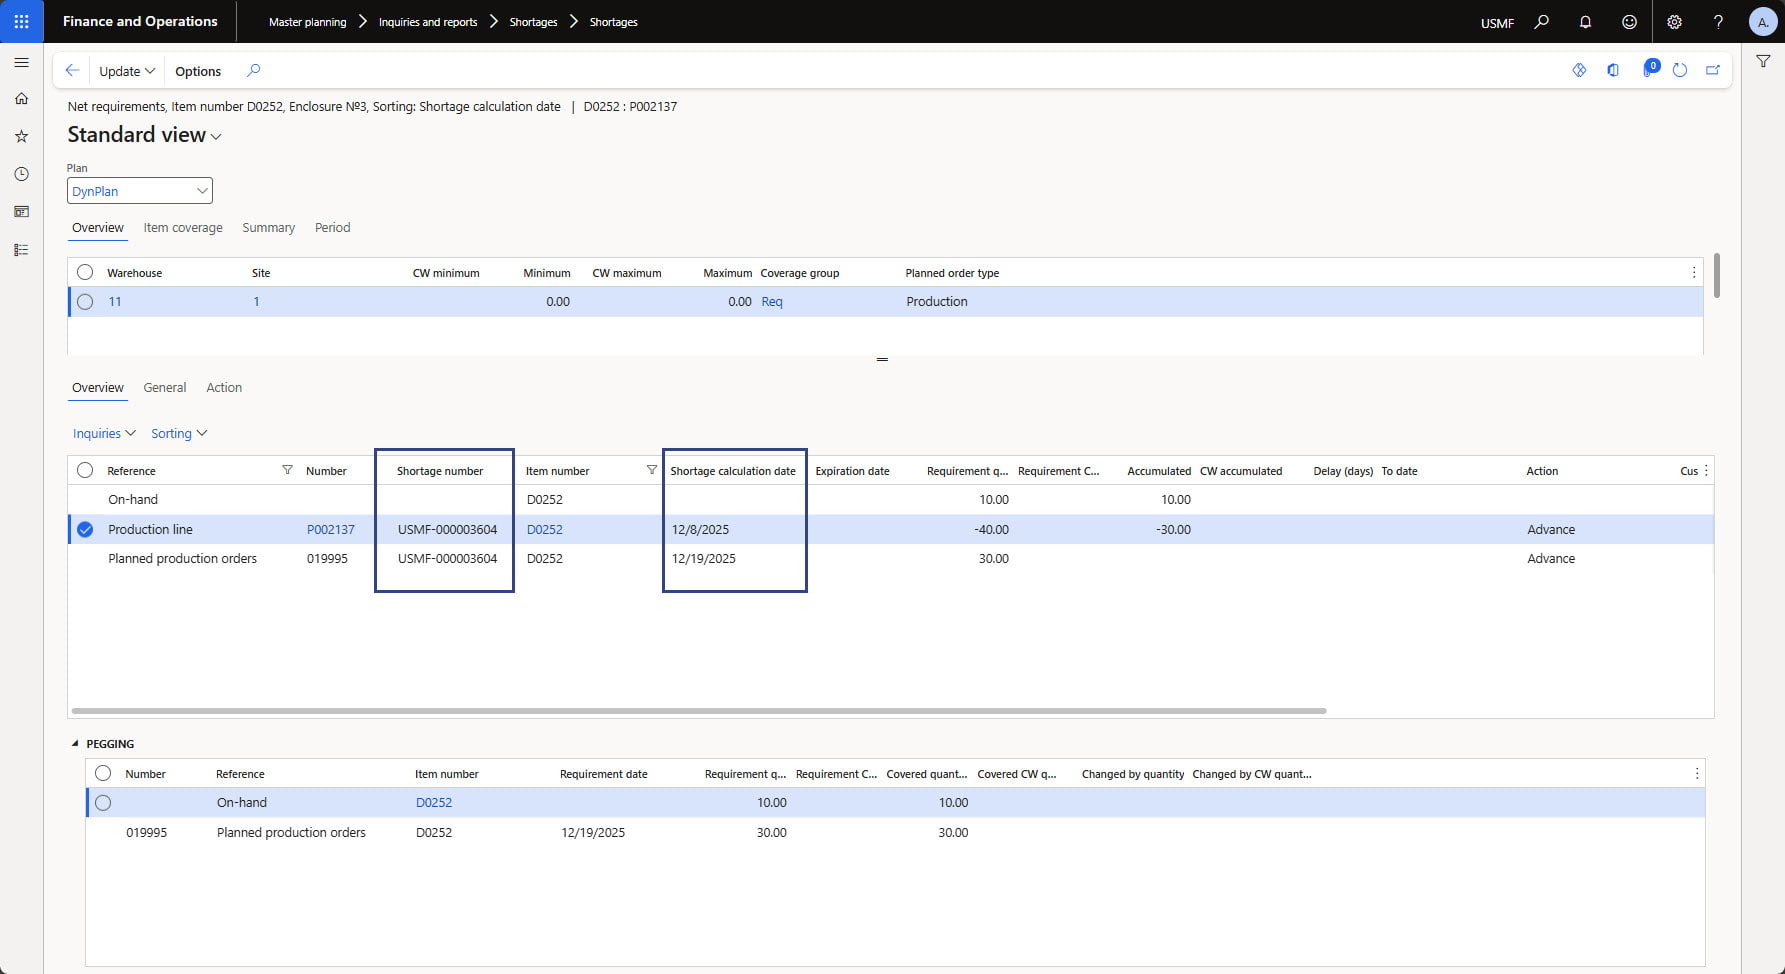Select the warehouse 11 row radio button
The height and width of the screenshot is (974, 1785).
(85, 302)
